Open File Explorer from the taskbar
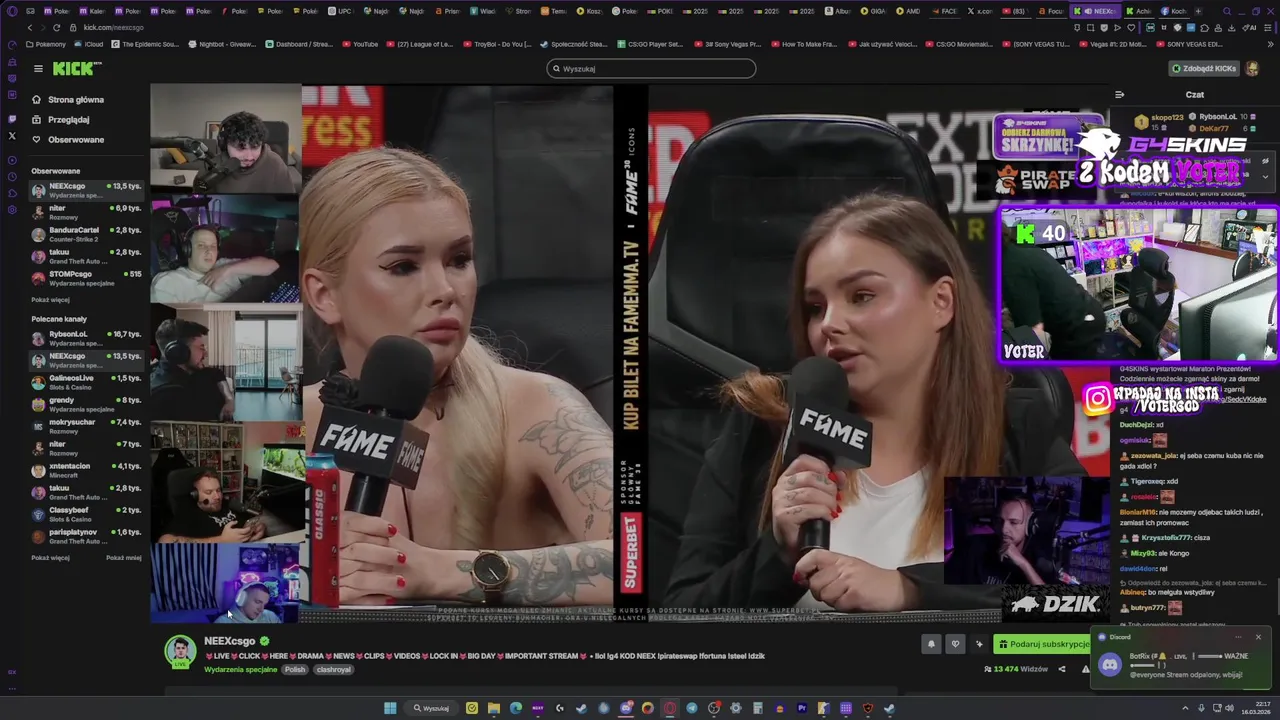Image resolution: width=1280 pixels, height=720 pixels. pyautogui.click(x=494, y=708)
